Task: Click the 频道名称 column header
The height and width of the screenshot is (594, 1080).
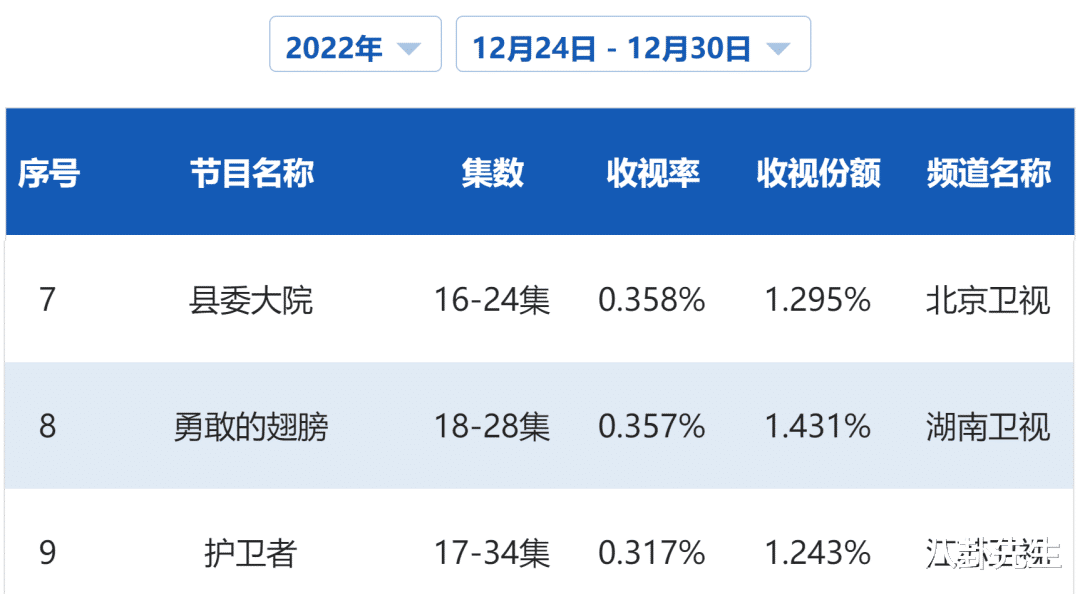Action: pos(988,173)
